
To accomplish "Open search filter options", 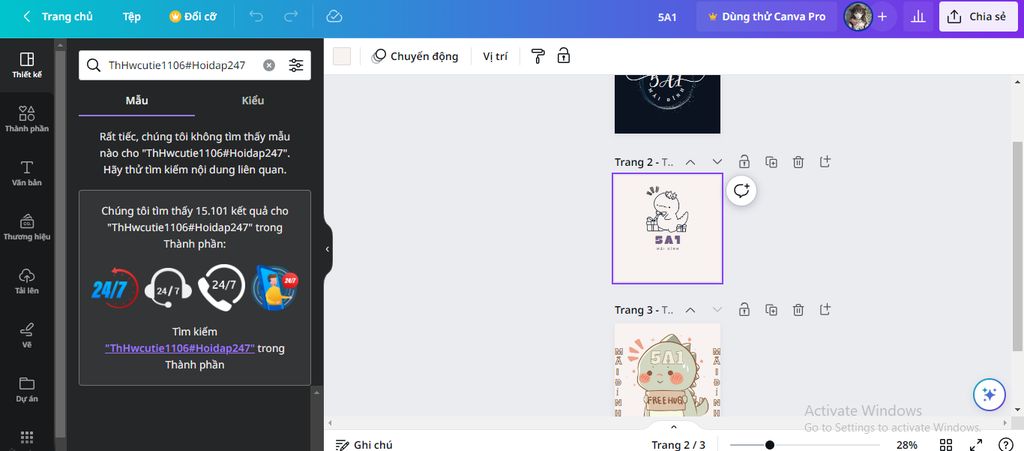I will [296, 65].
